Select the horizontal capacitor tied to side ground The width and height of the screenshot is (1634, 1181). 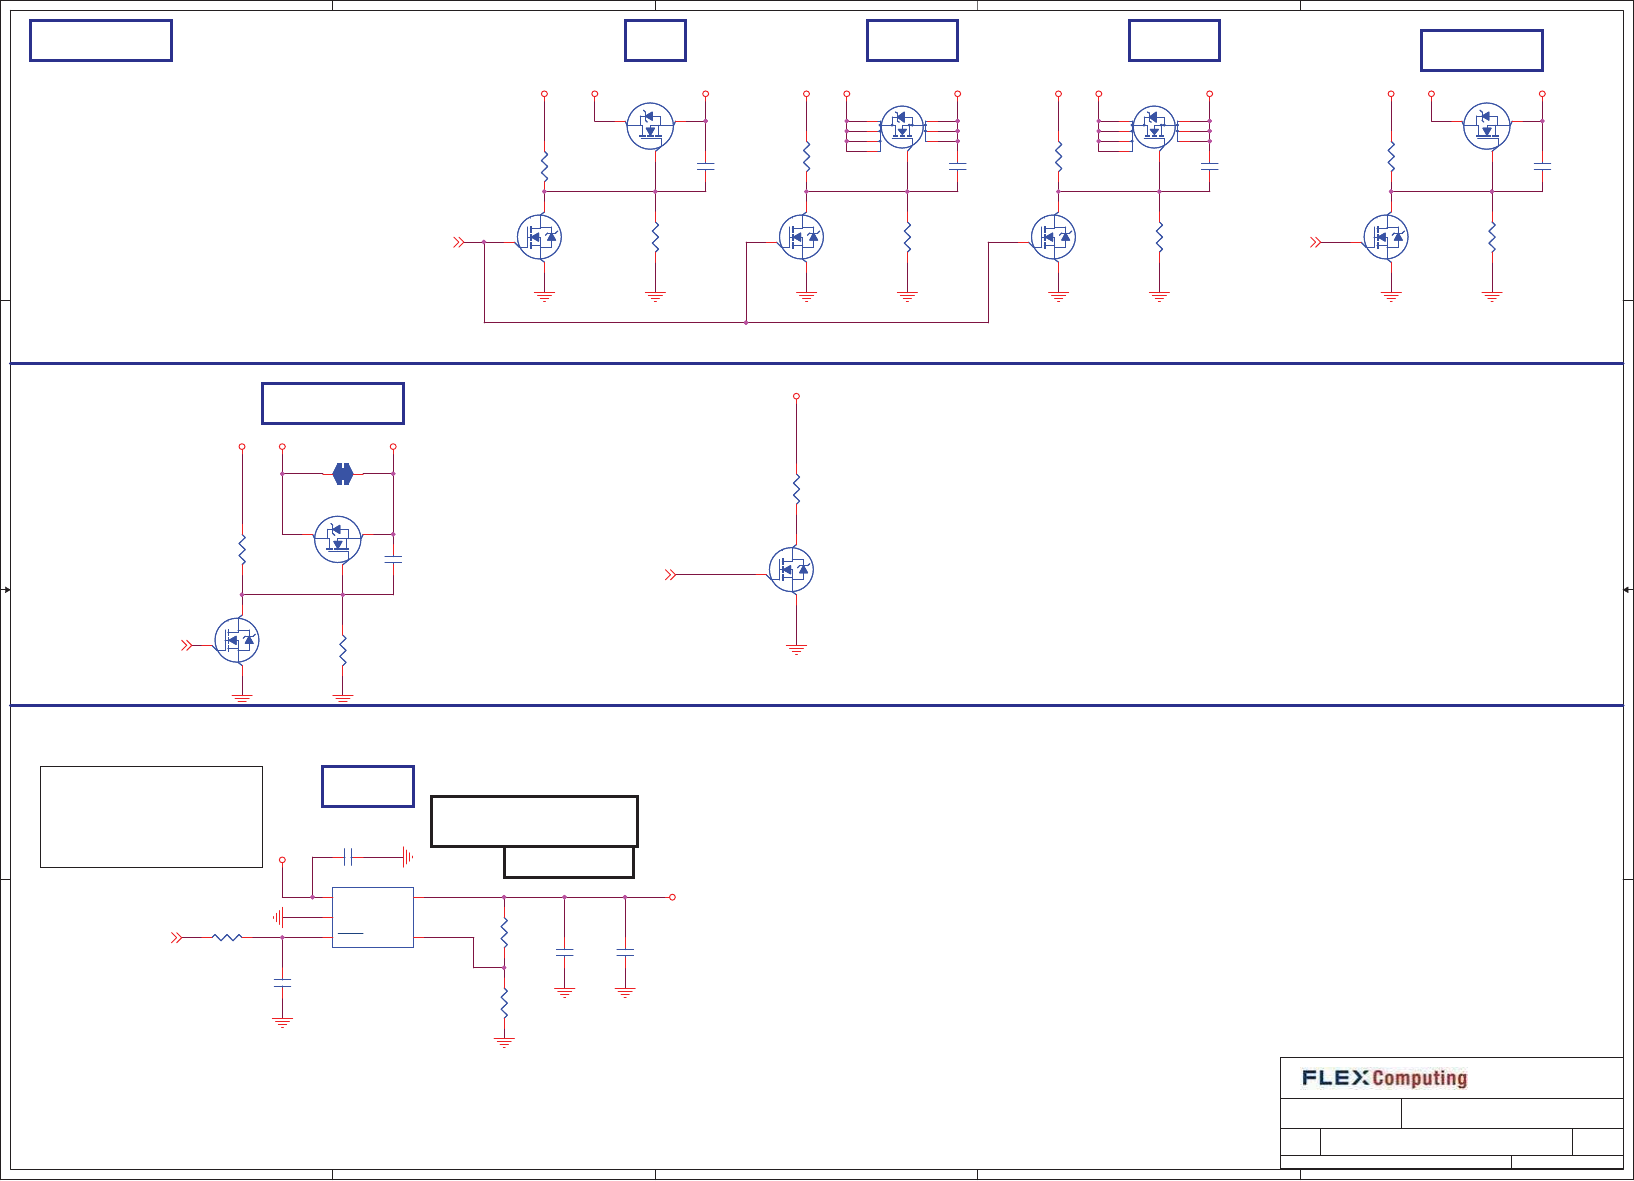pos(347,857)
